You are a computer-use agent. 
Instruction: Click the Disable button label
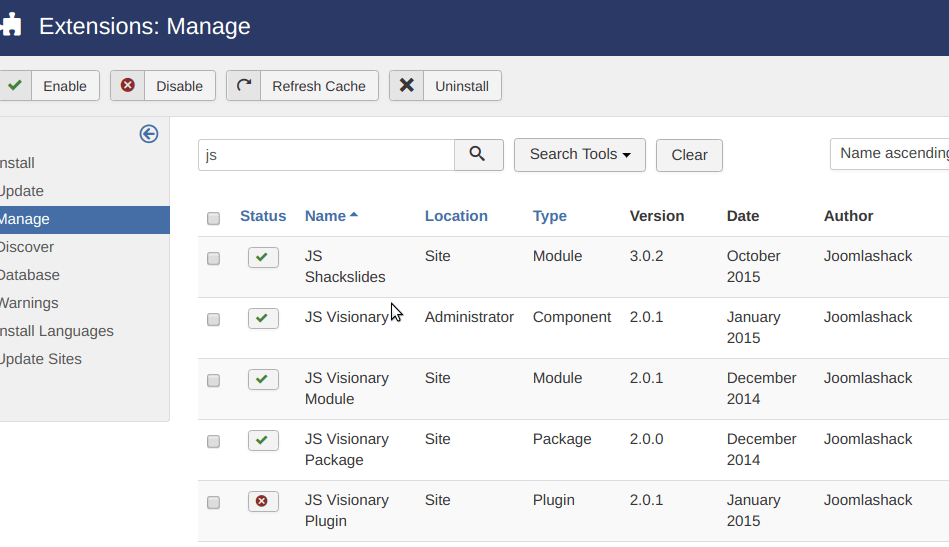179,86
